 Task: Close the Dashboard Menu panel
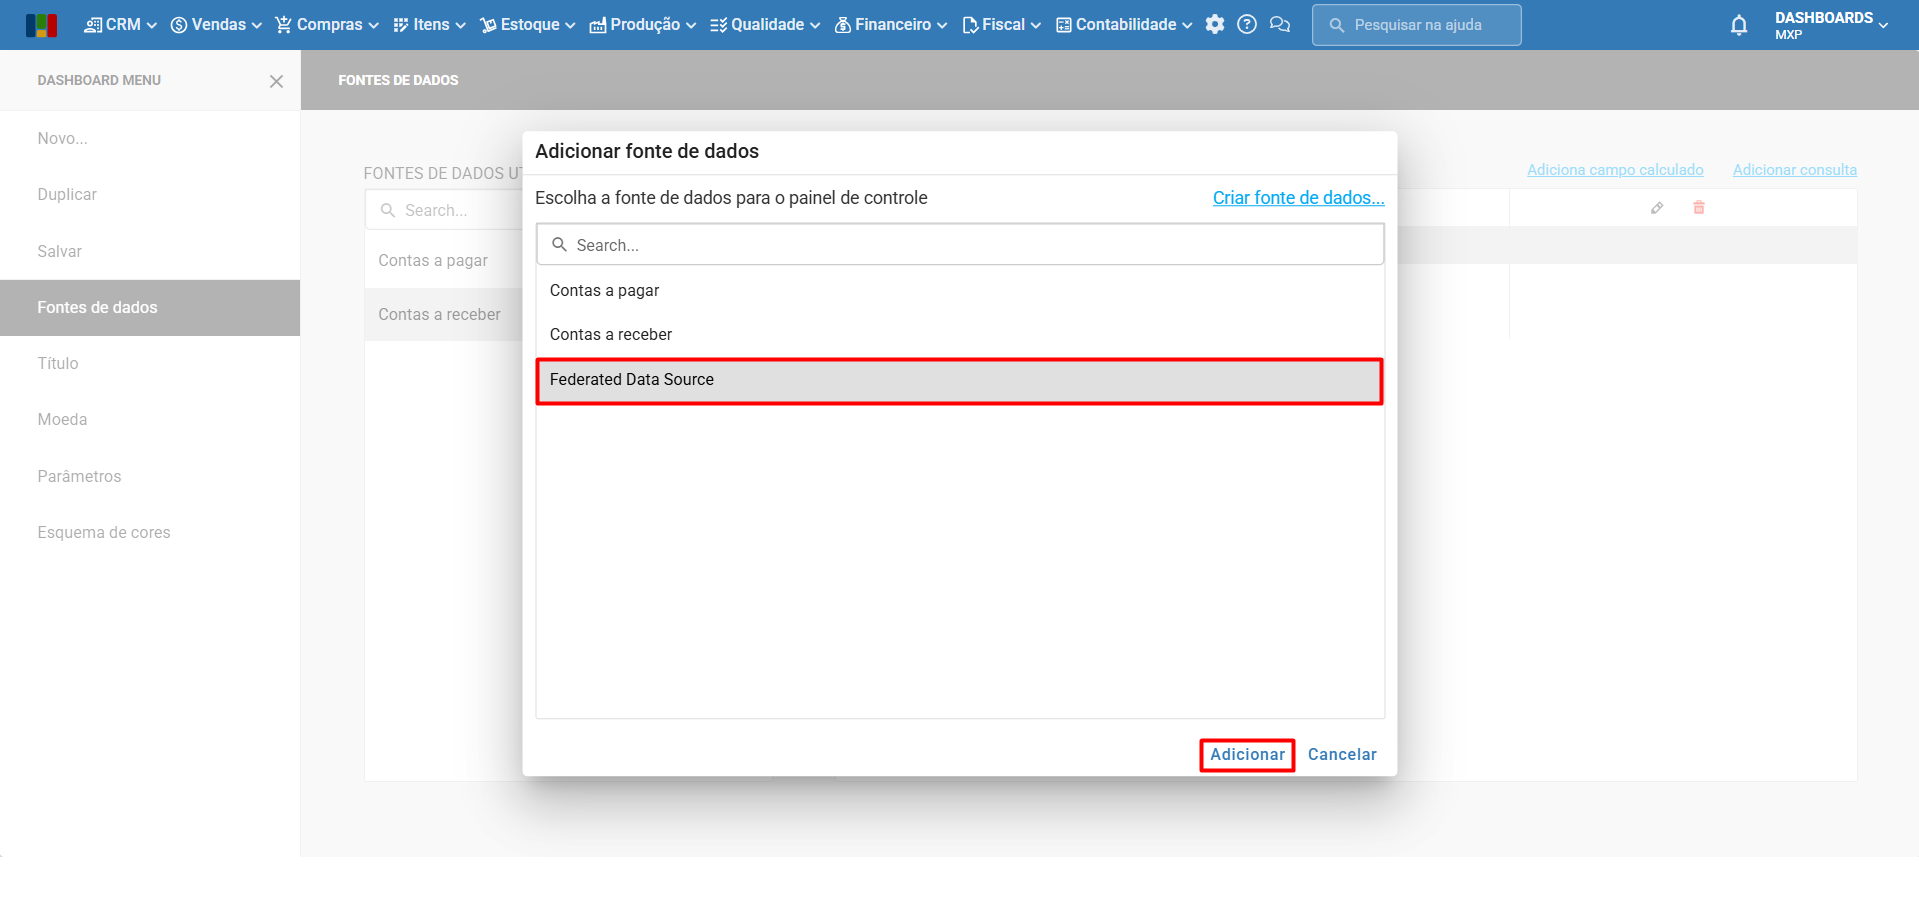(x=276, y=81)
